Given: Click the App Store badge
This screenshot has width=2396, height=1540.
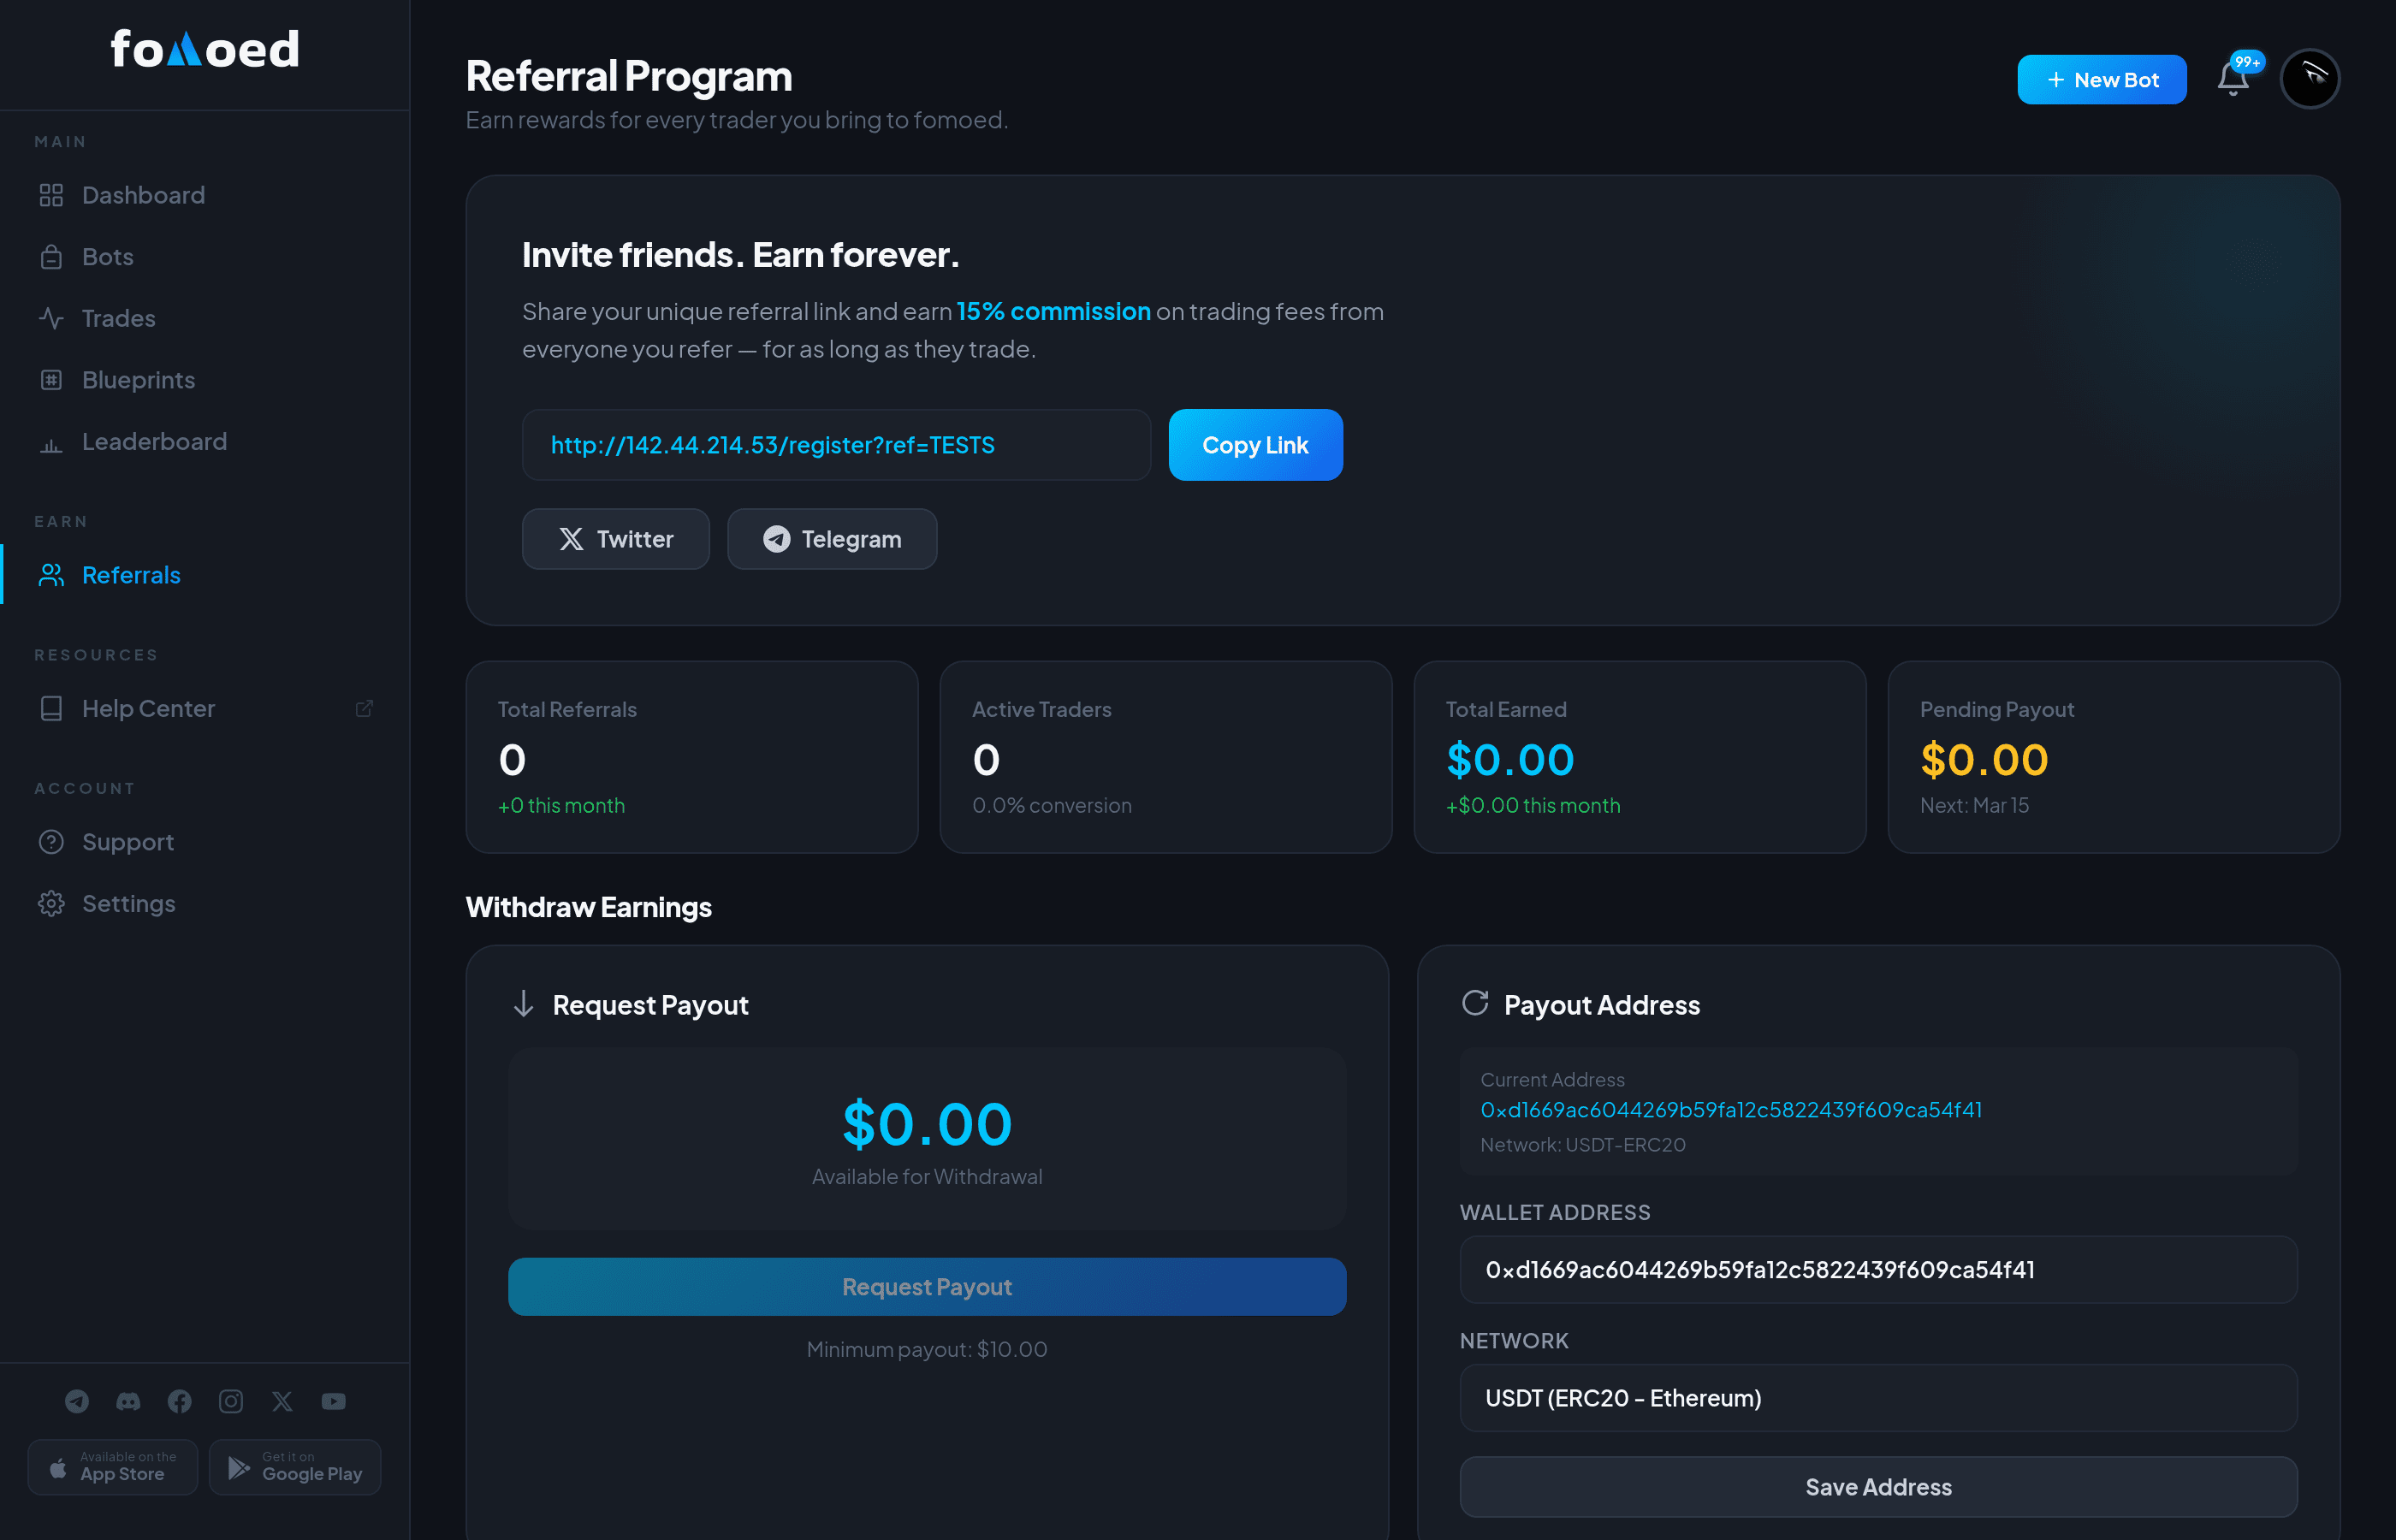Looking at the screenshot, I should pos(113,1467).
